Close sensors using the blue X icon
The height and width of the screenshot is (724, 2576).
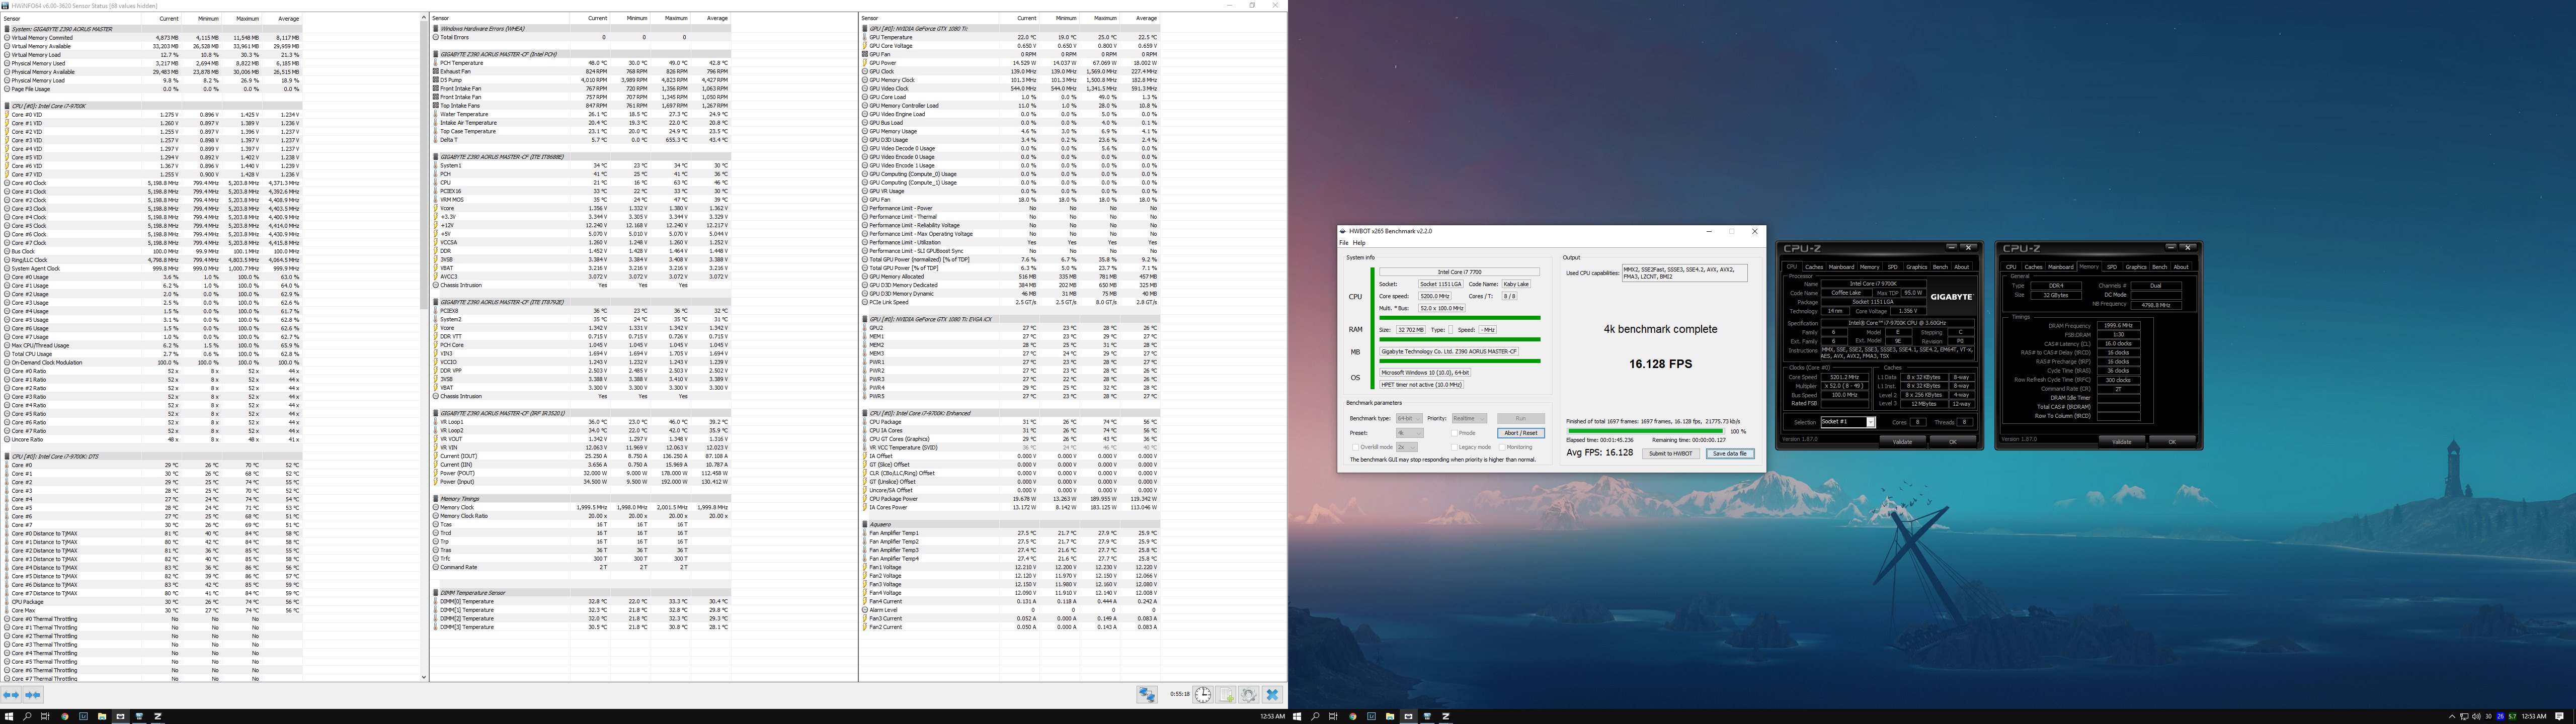point(1272,695)
